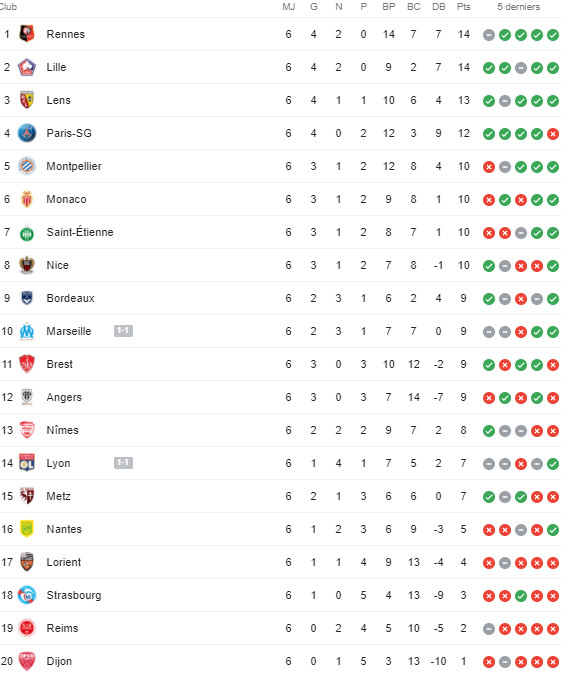This screenshot has height=674, width=566.
Task: Click the Lyon OL badge
Action: tap(27, 463)
